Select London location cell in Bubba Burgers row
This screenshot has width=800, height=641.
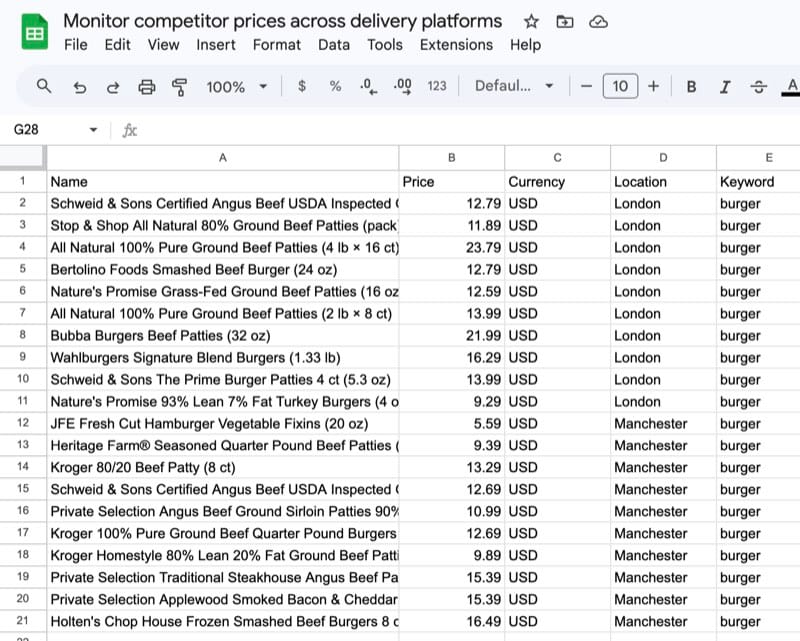(x=663, y=335)
